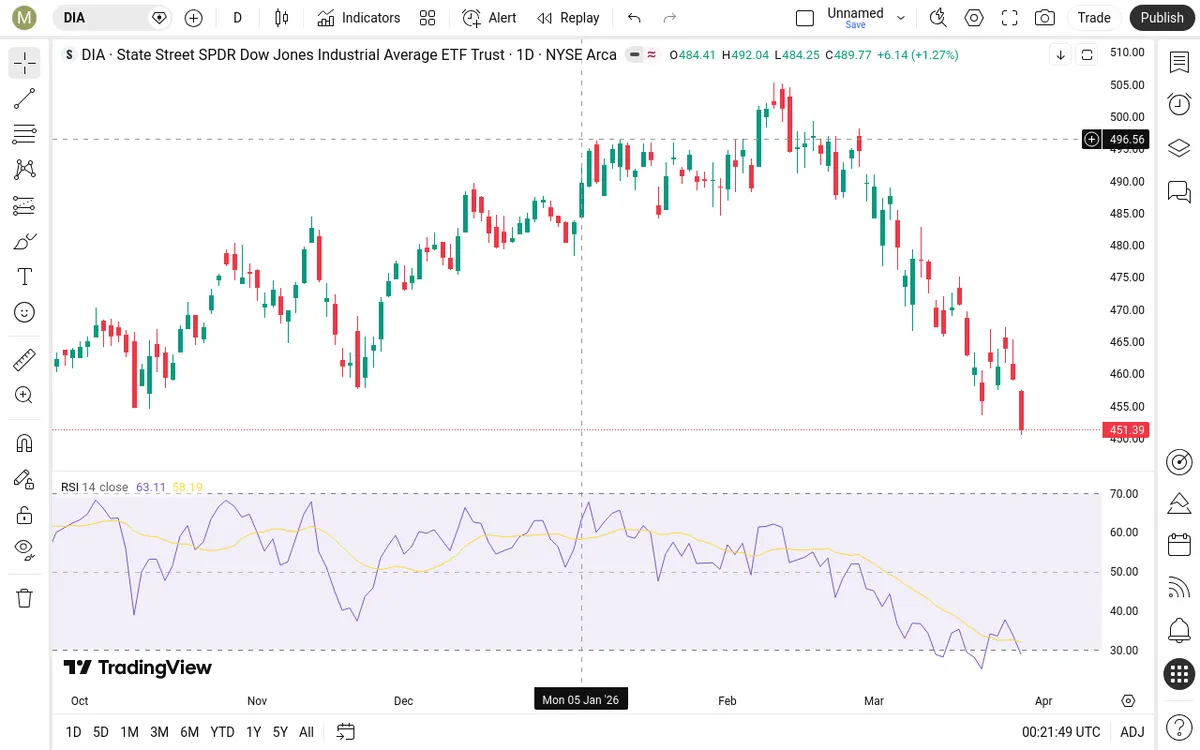Redo the last chart action
Screen dimensions: 1200x750
point(670,17)
